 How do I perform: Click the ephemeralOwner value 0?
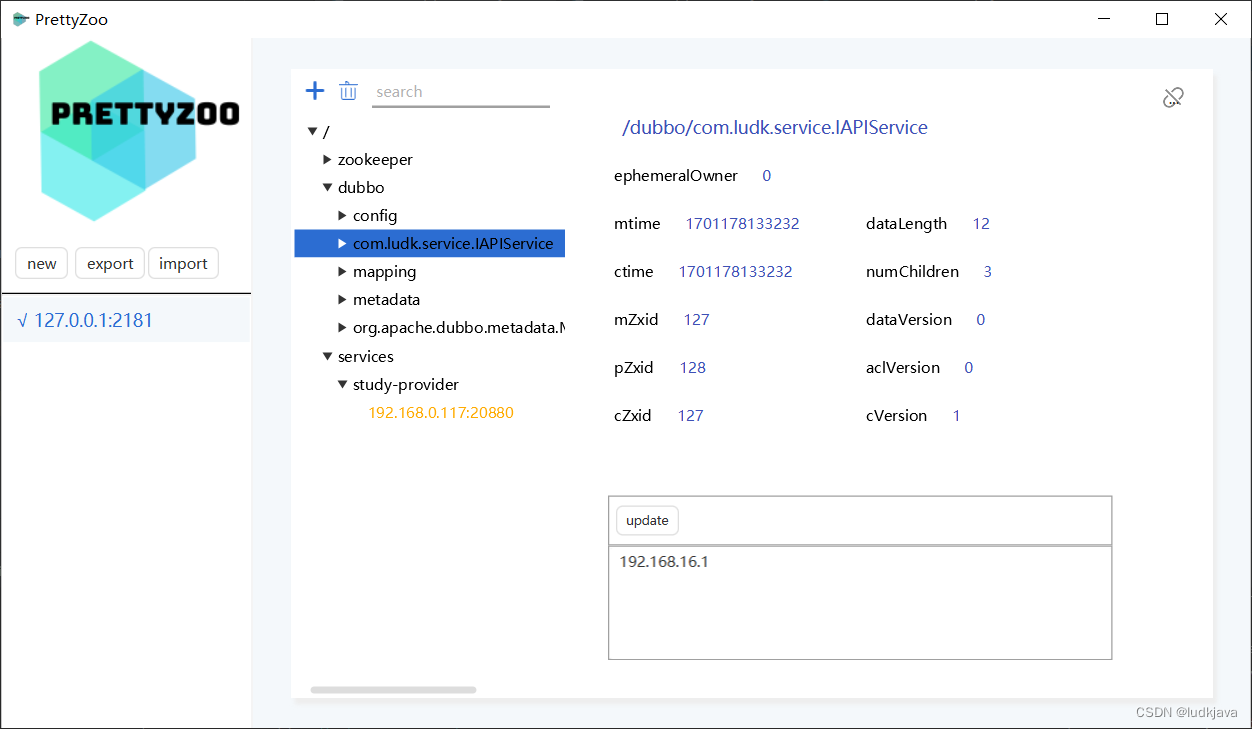pyautogui.click(x=767, y=175)
